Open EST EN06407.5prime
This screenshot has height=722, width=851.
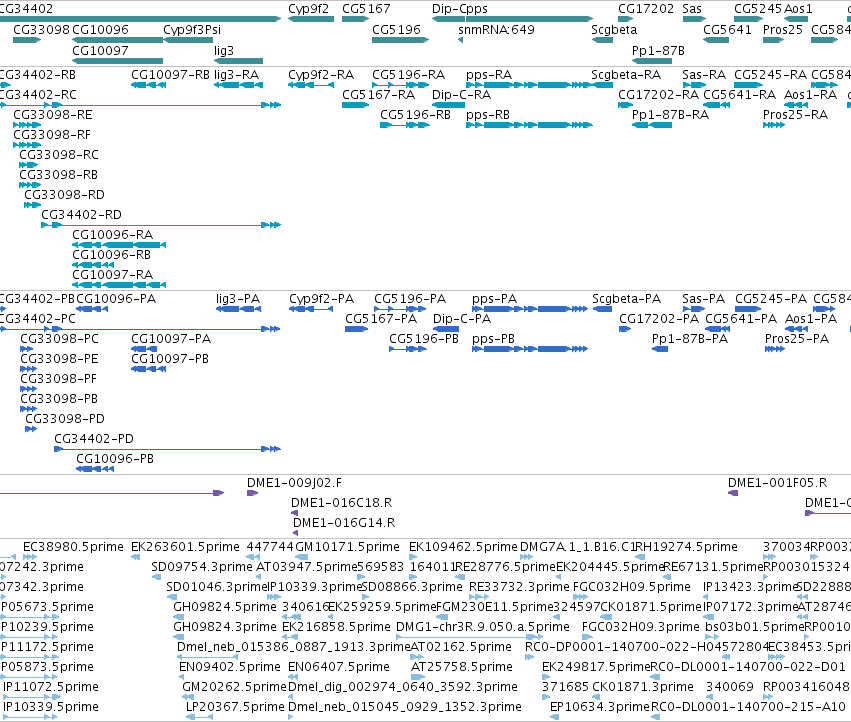pos(339,667)
